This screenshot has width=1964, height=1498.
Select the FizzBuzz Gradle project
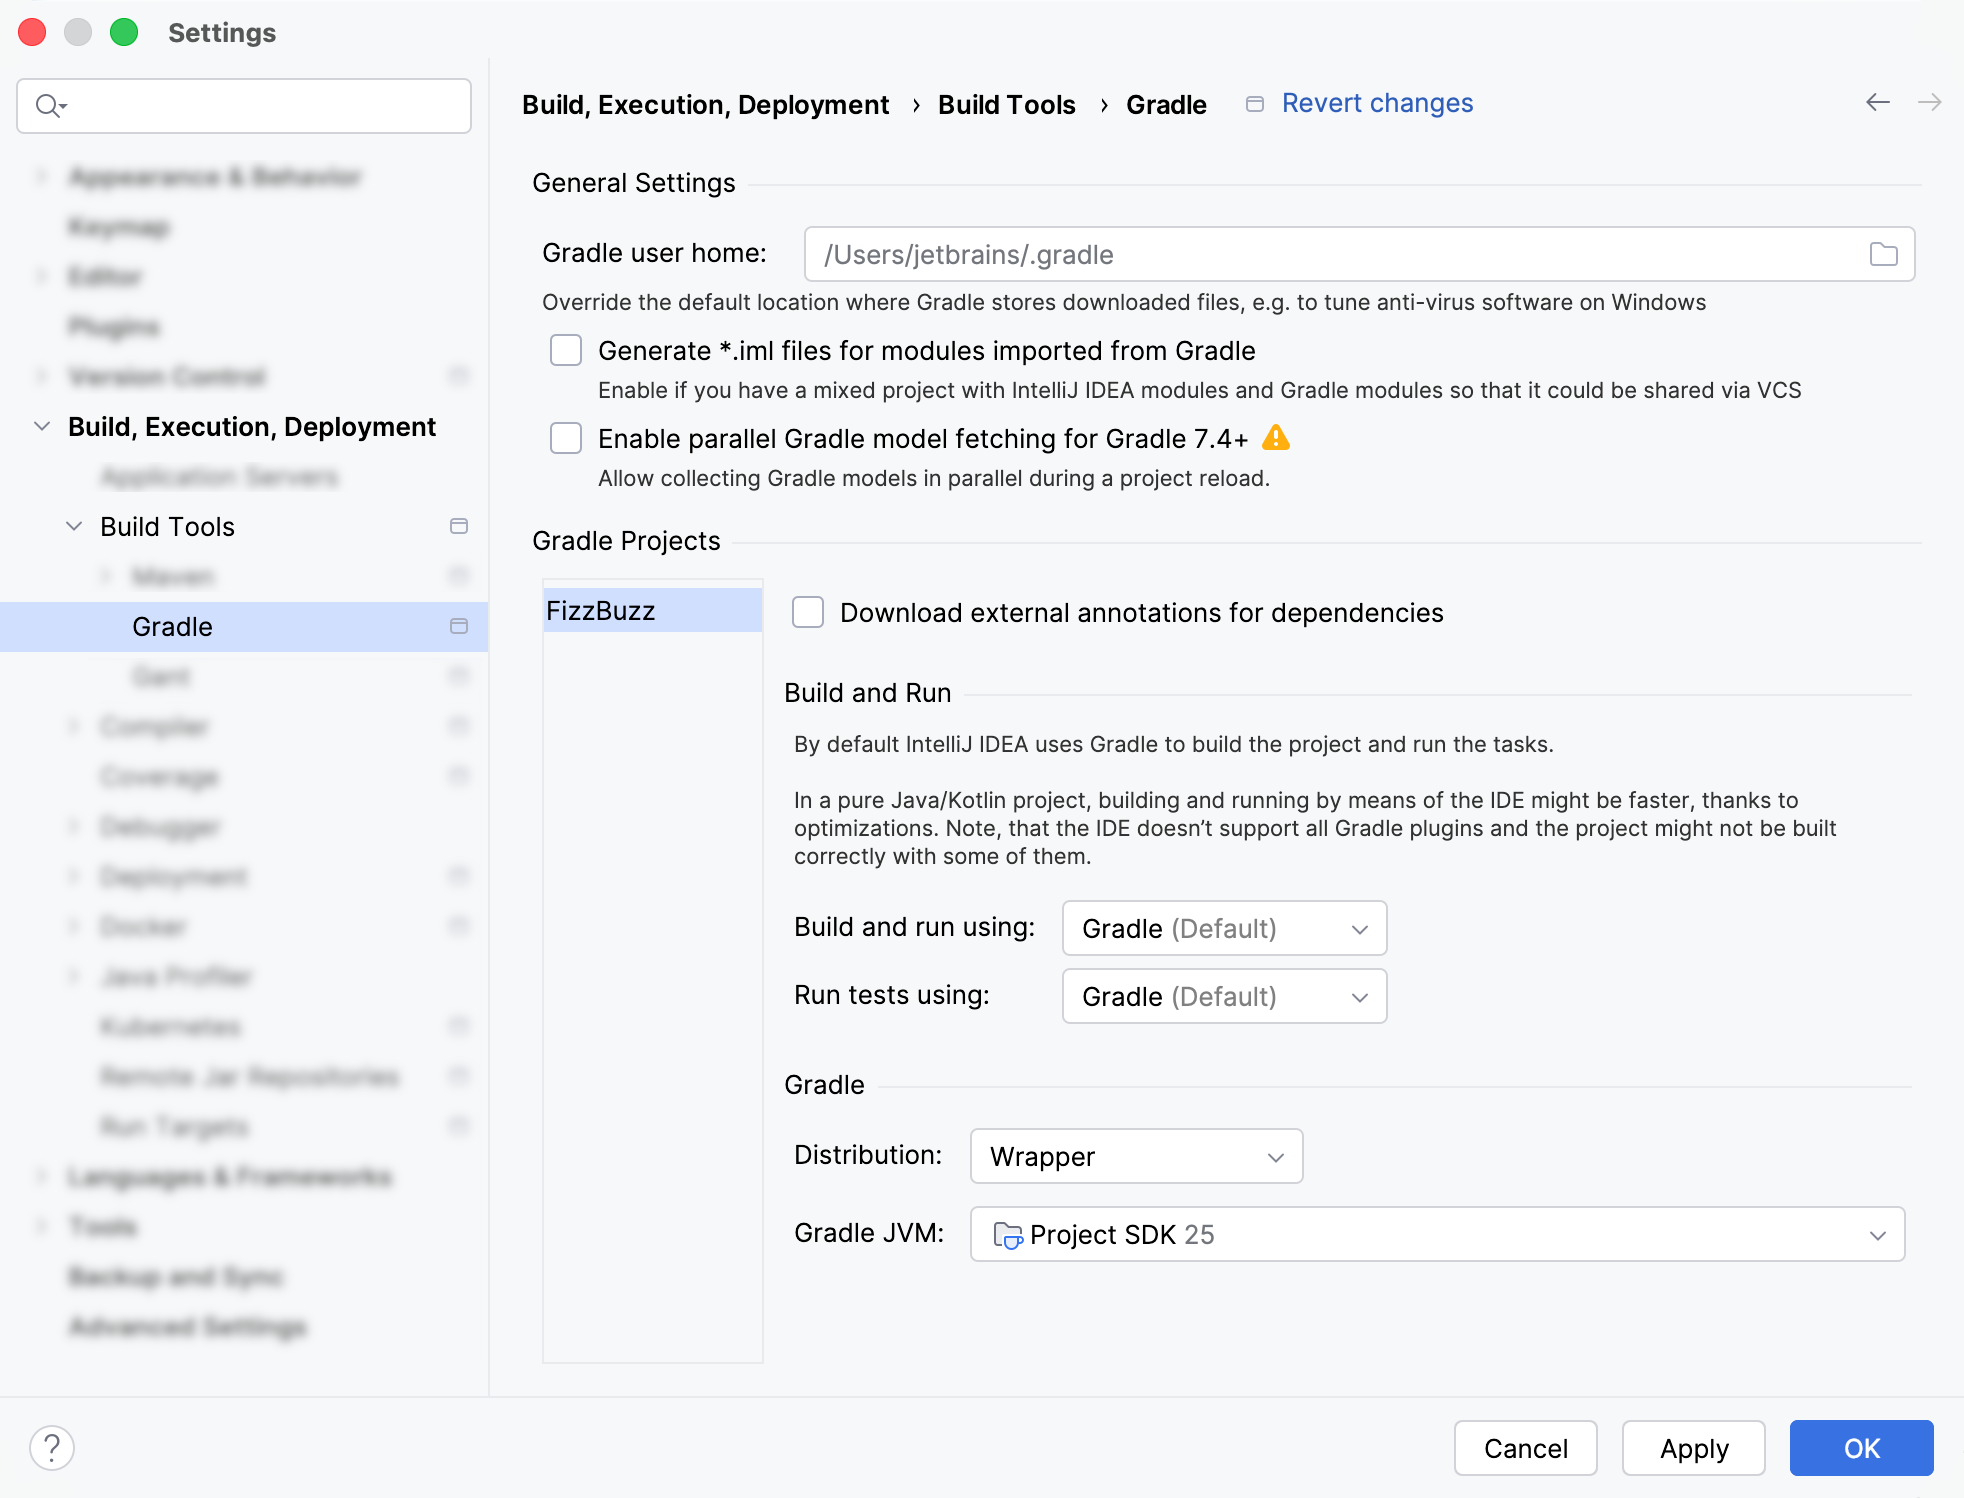[x=652, y=610]
